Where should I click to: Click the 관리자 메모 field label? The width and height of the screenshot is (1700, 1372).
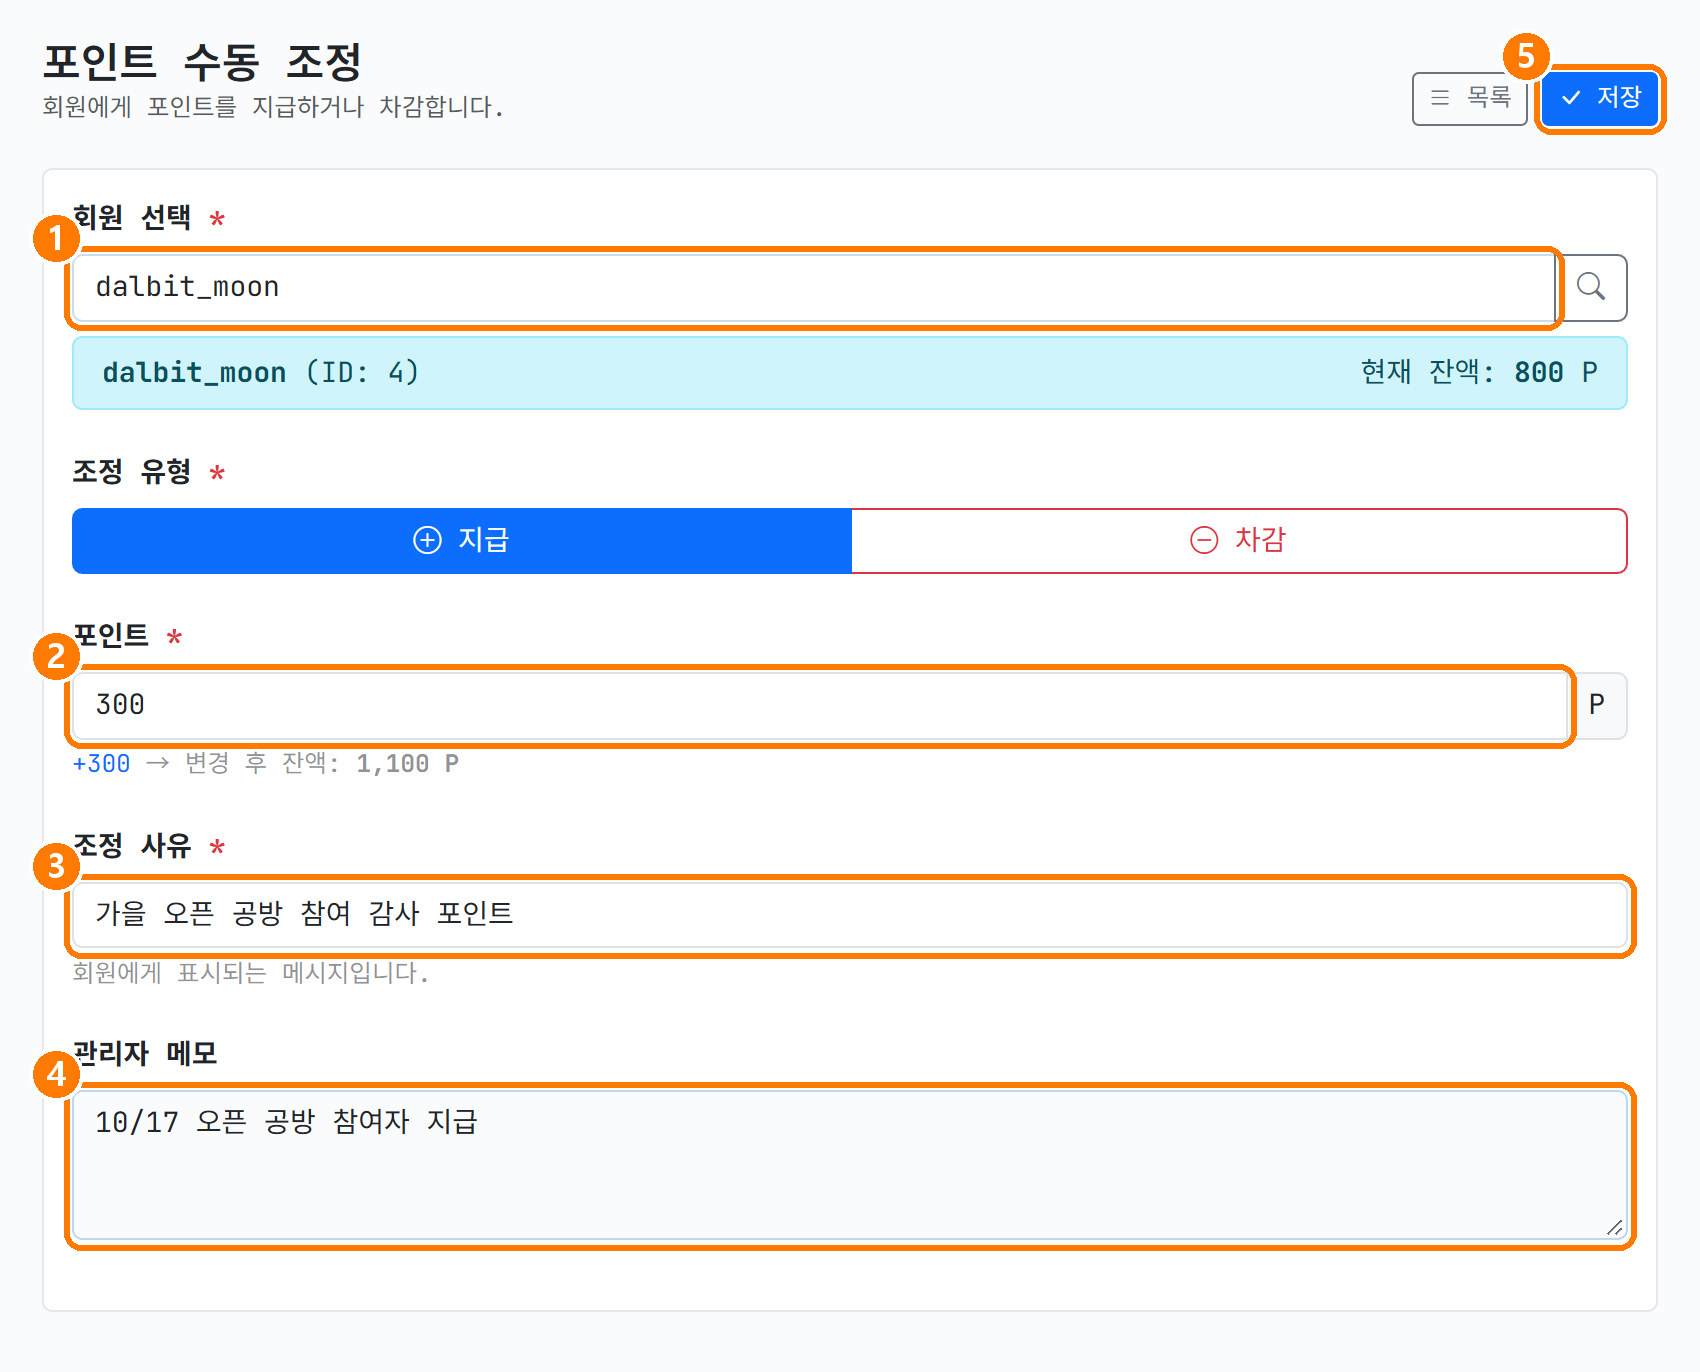pos(145,1054)
